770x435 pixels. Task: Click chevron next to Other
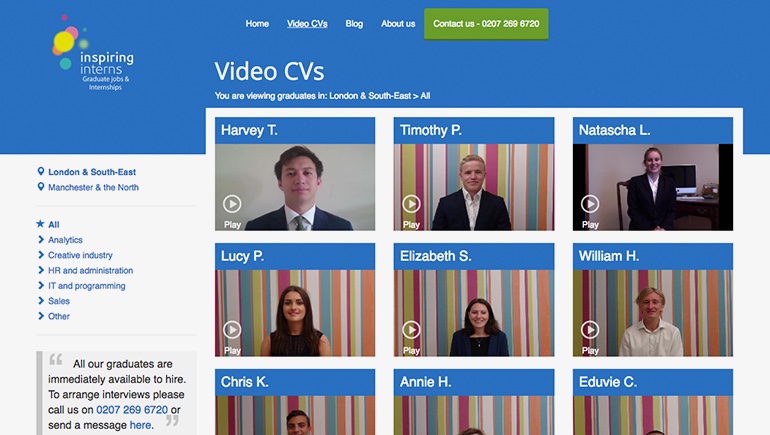point(41,316)
